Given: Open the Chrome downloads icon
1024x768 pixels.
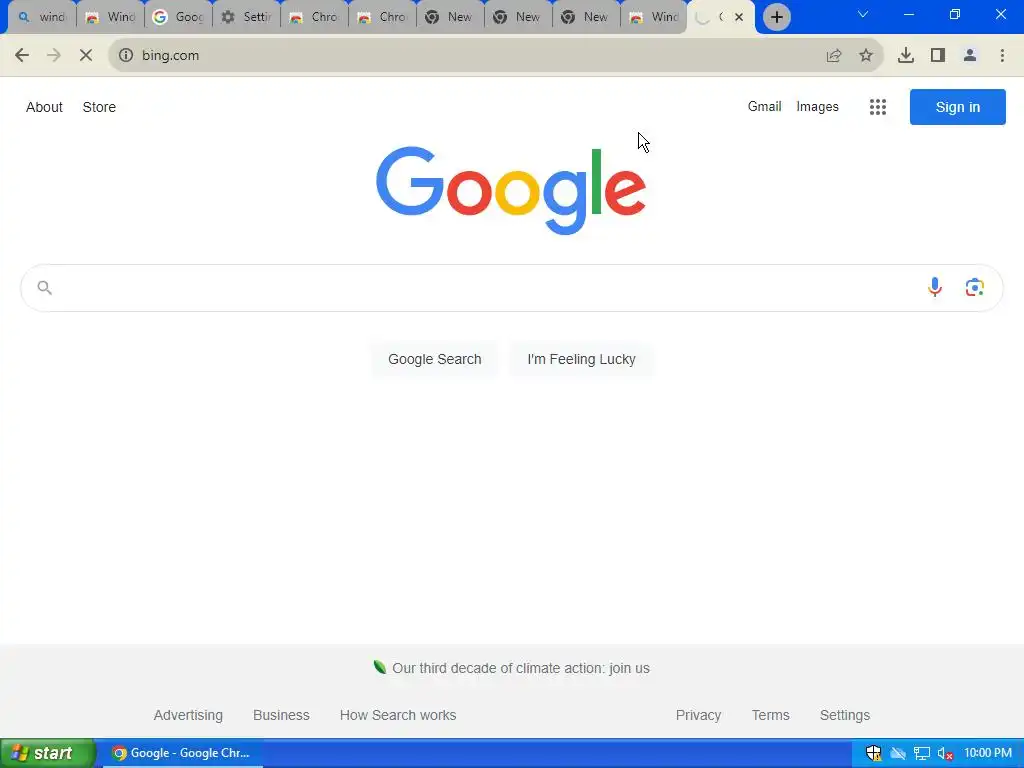Looking at the screenshot, I should tap(906, 56).
